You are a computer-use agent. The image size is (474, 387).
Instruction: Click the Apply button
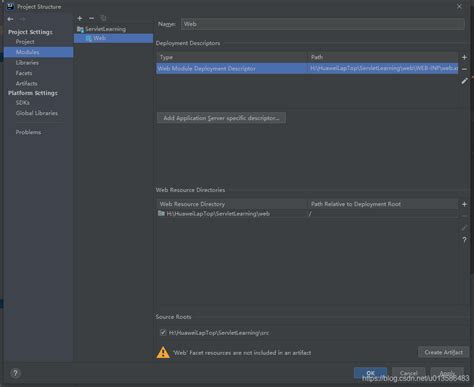click(x=447, y=373)
